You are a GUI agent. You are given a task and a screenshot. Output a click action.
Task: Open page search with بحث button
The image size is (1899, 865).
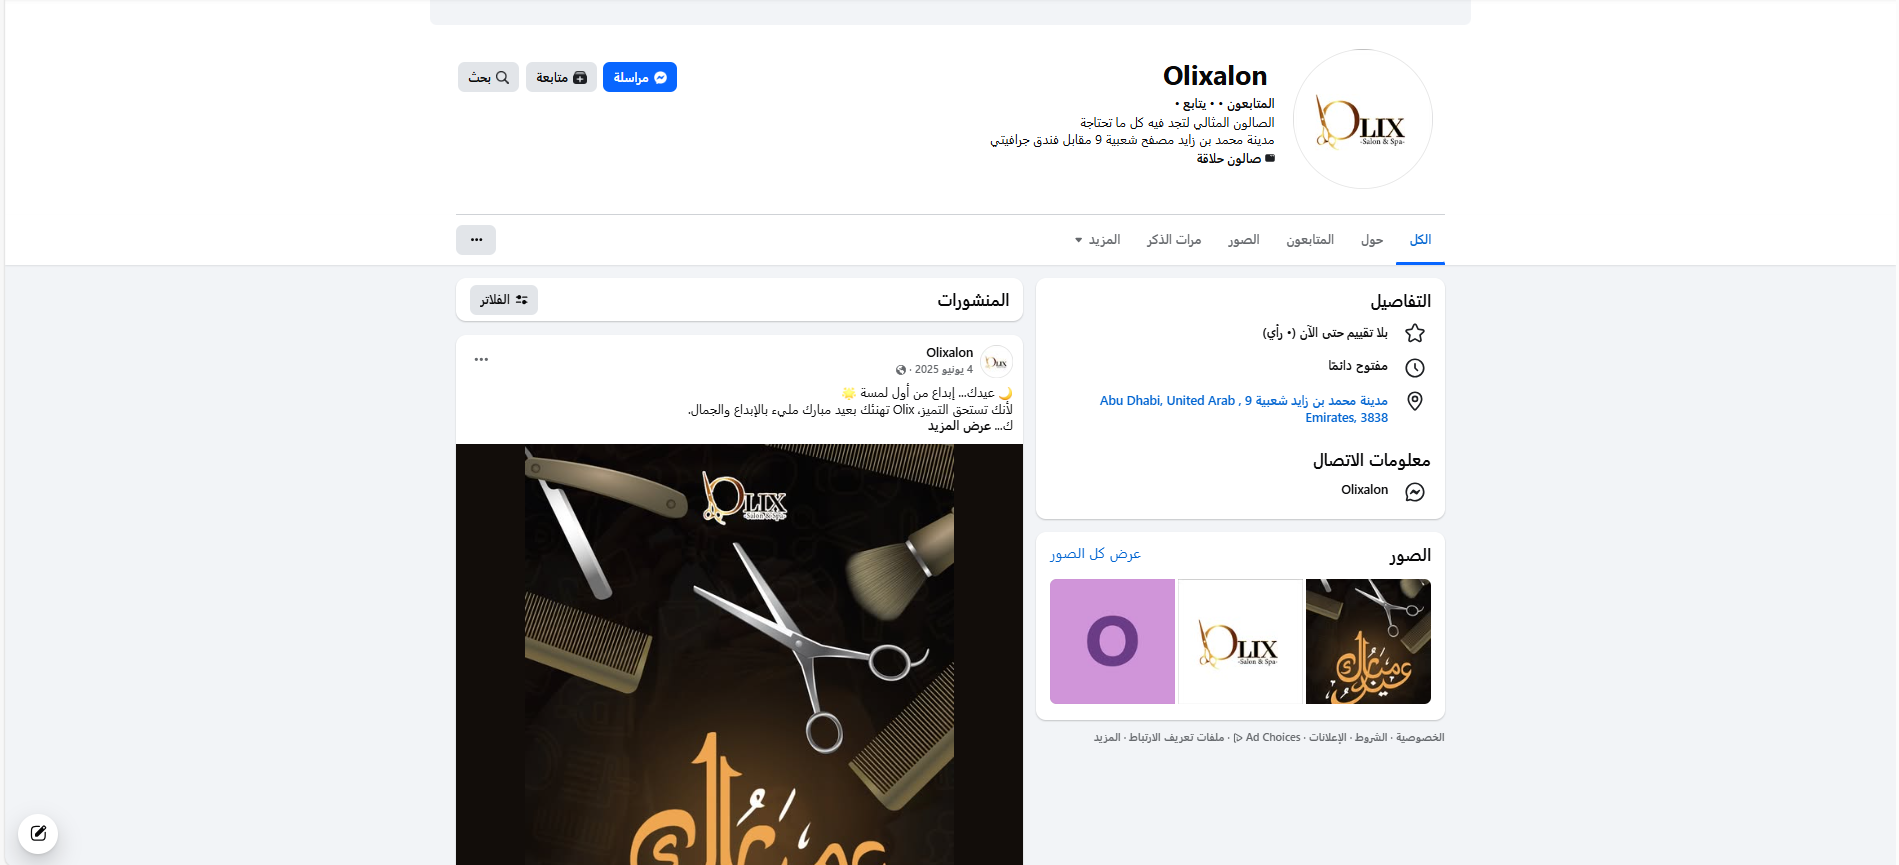(x=488, y=77)
